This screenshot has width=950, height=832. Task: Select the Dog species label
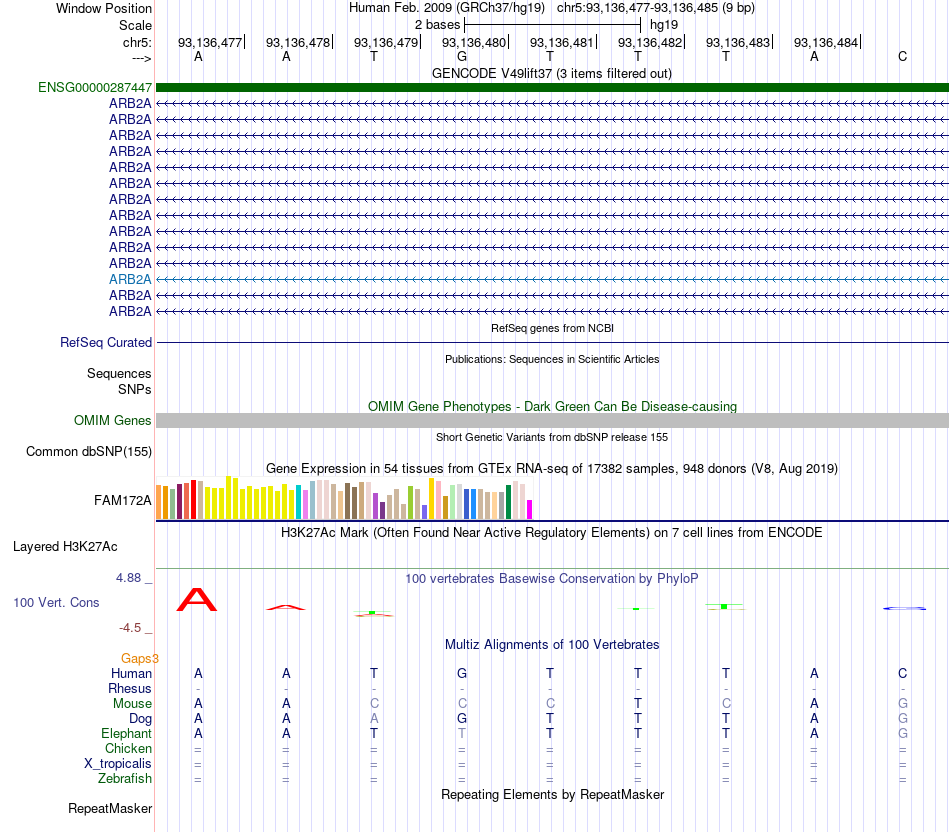[x=141, y=719]
